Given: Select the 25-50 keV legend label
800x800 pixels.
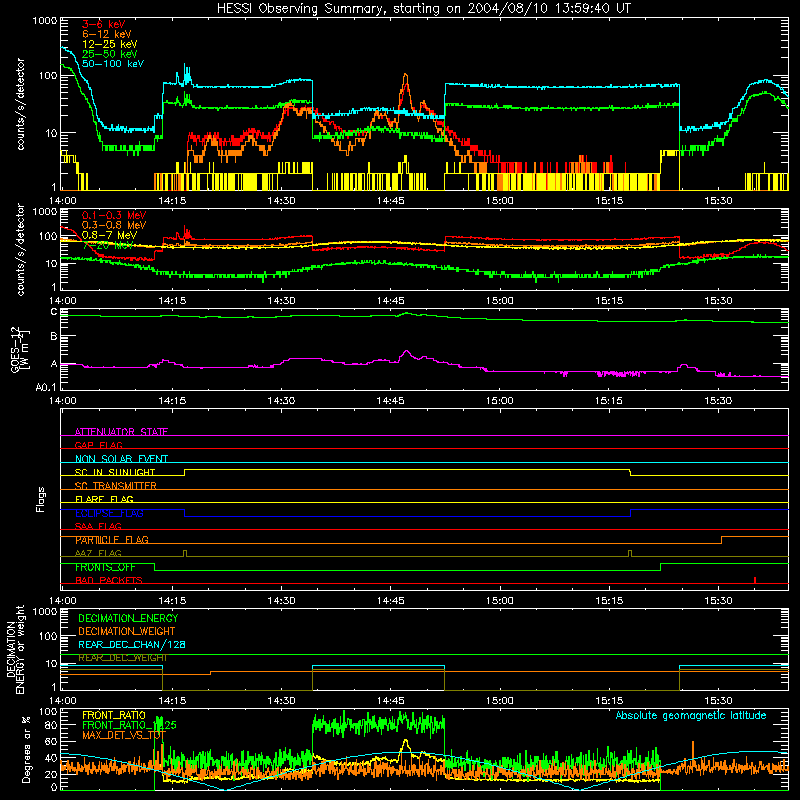Looking at the screenshot, I should 110,54.
